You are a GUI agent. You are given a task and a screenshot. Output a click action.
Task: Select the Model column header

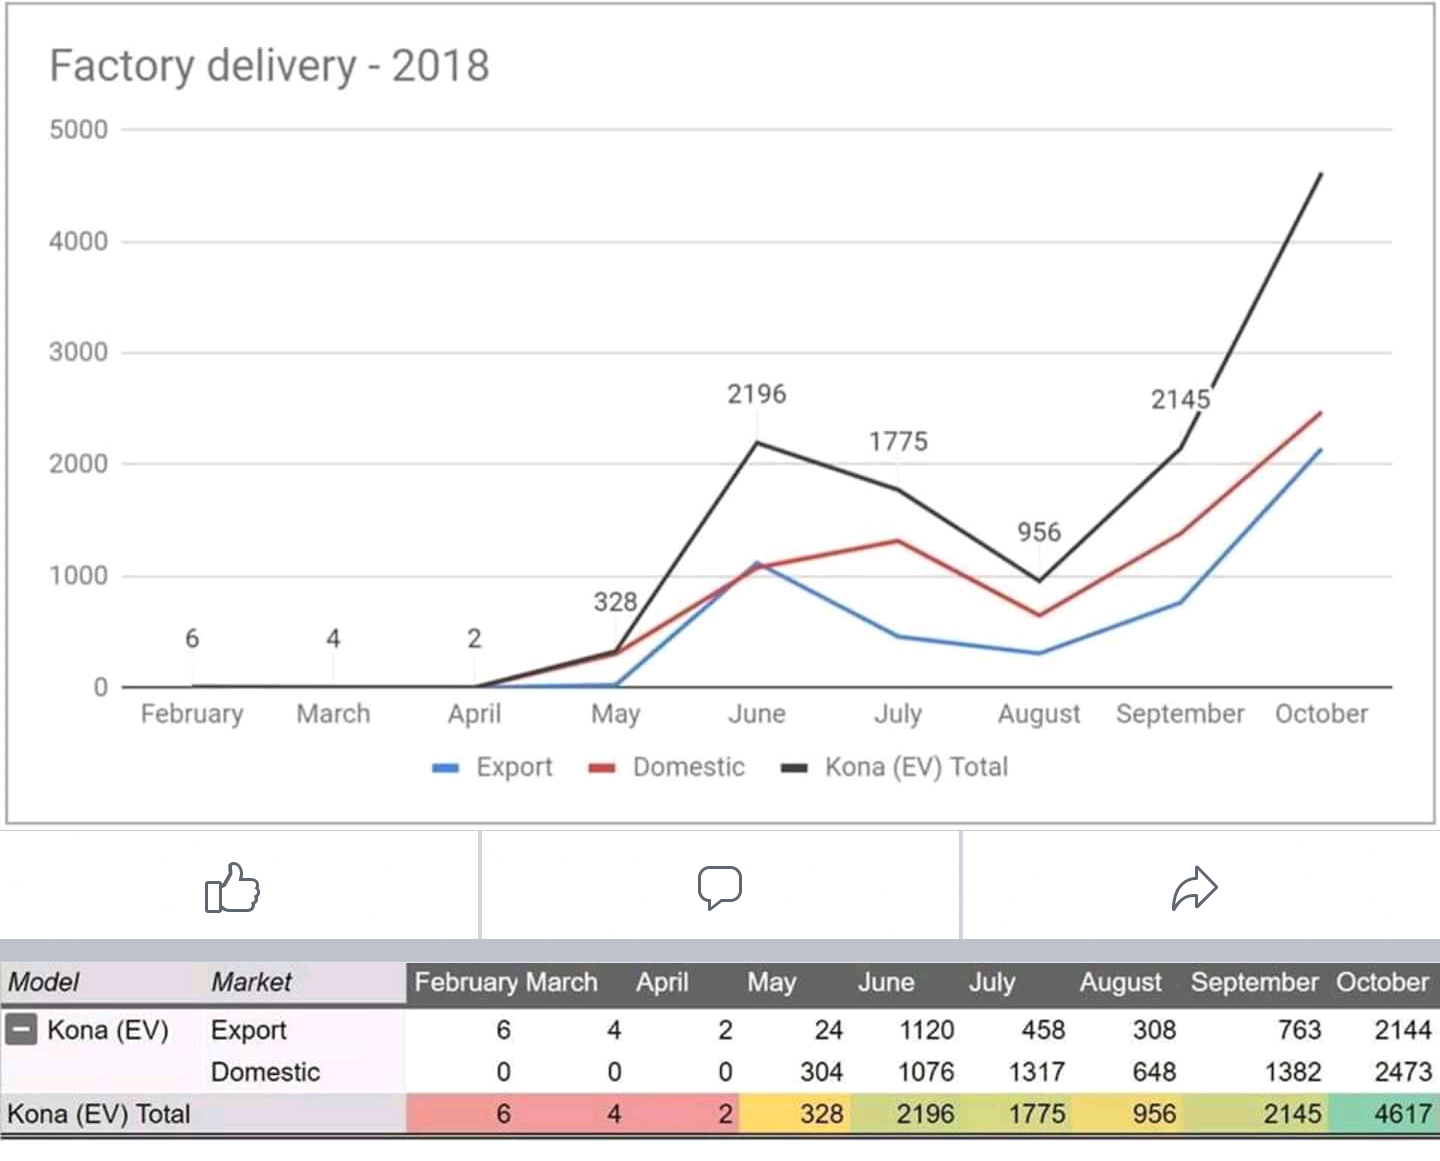(44, 982)
